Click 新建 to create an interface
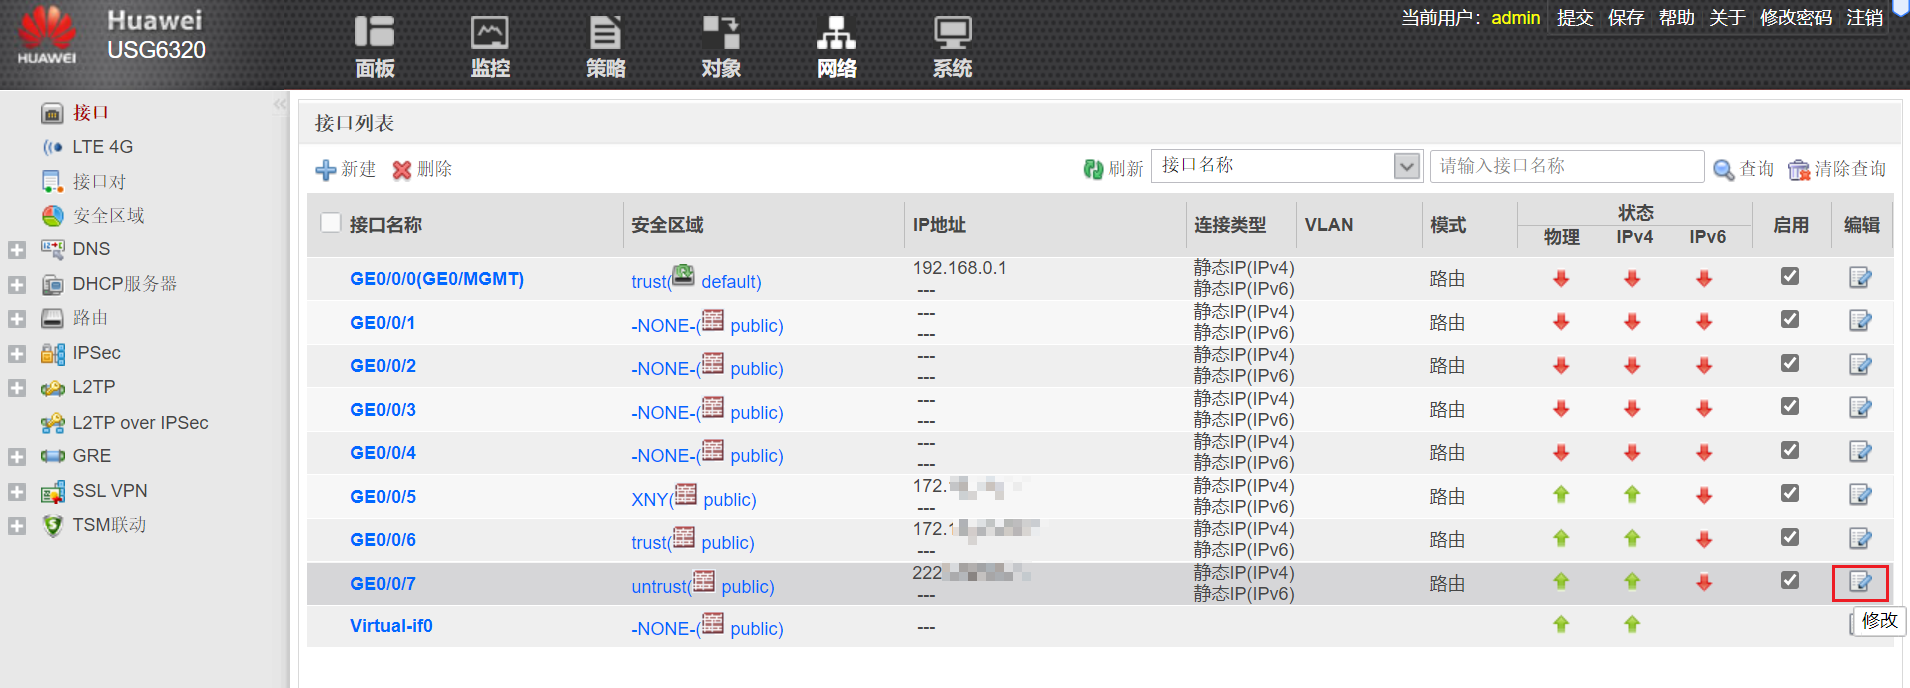The width and height of the screenshot is (1910, 688). coord(346,170)
